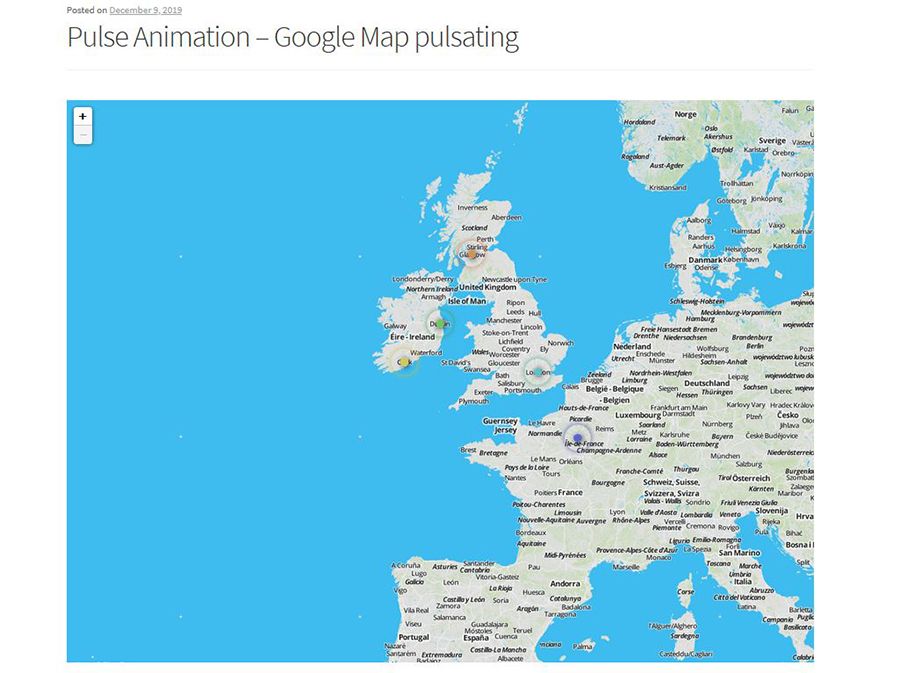Click the Slovenija map label

coord(771,511)
